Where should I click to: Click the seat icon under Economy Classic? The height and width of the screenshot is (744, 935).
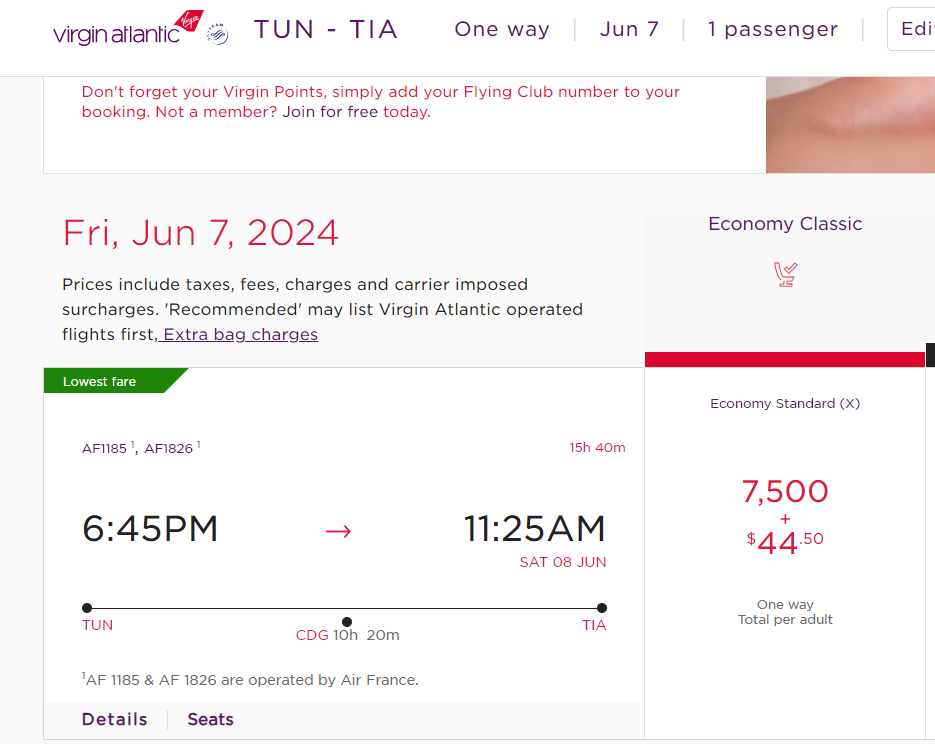[785, 274]
